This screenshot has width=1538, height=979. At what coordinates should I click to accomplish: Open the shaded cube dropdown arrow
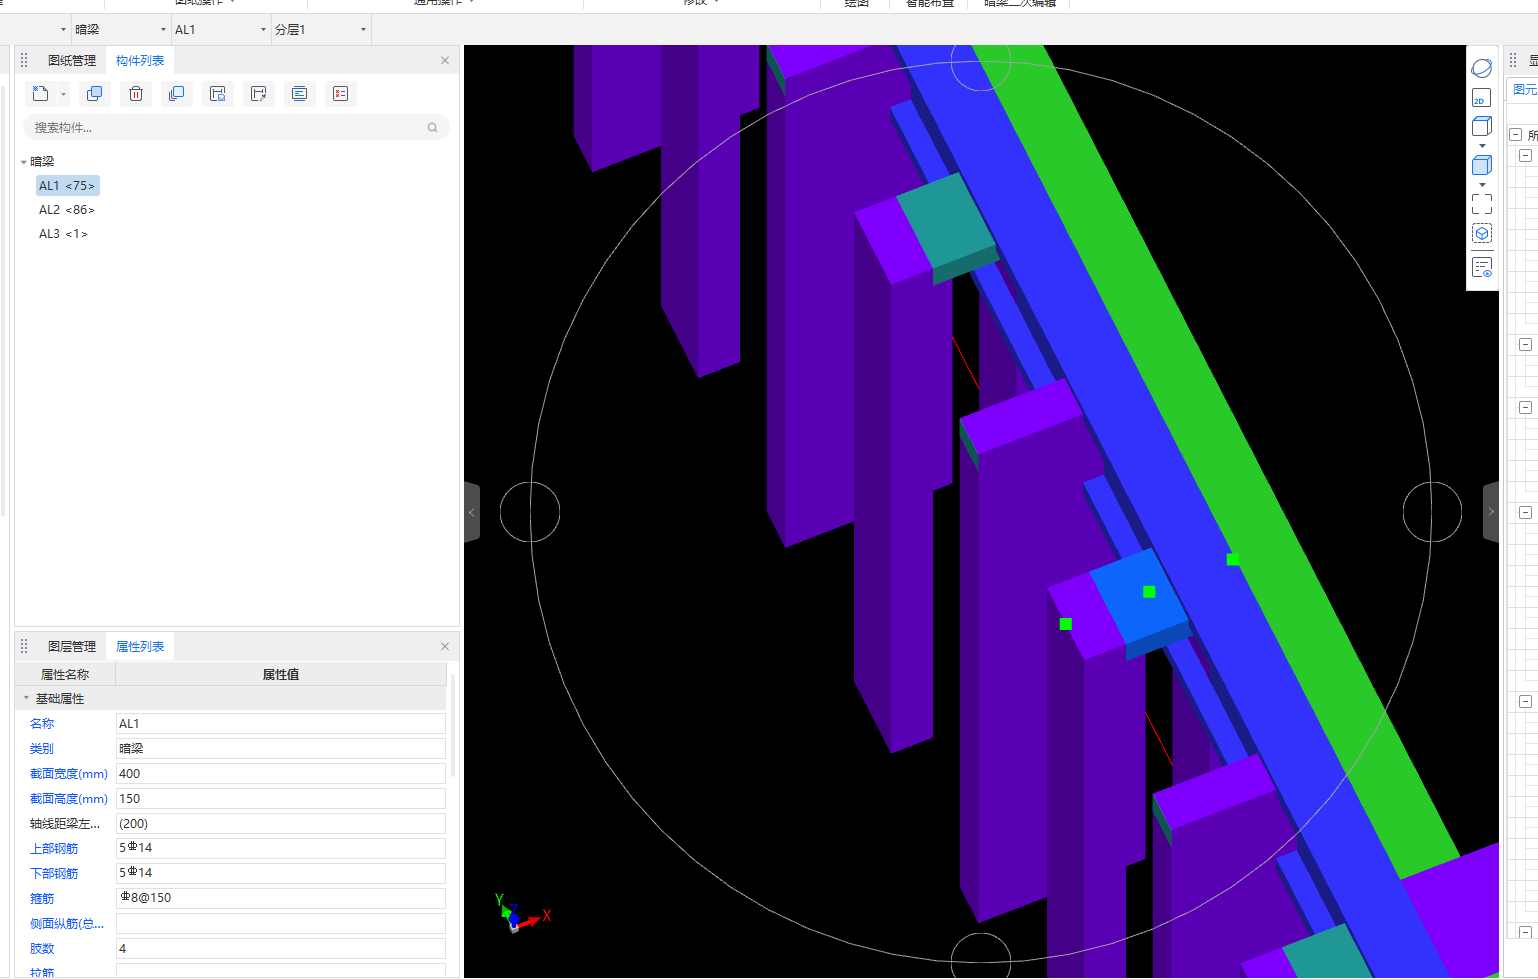click(1482, 185)
